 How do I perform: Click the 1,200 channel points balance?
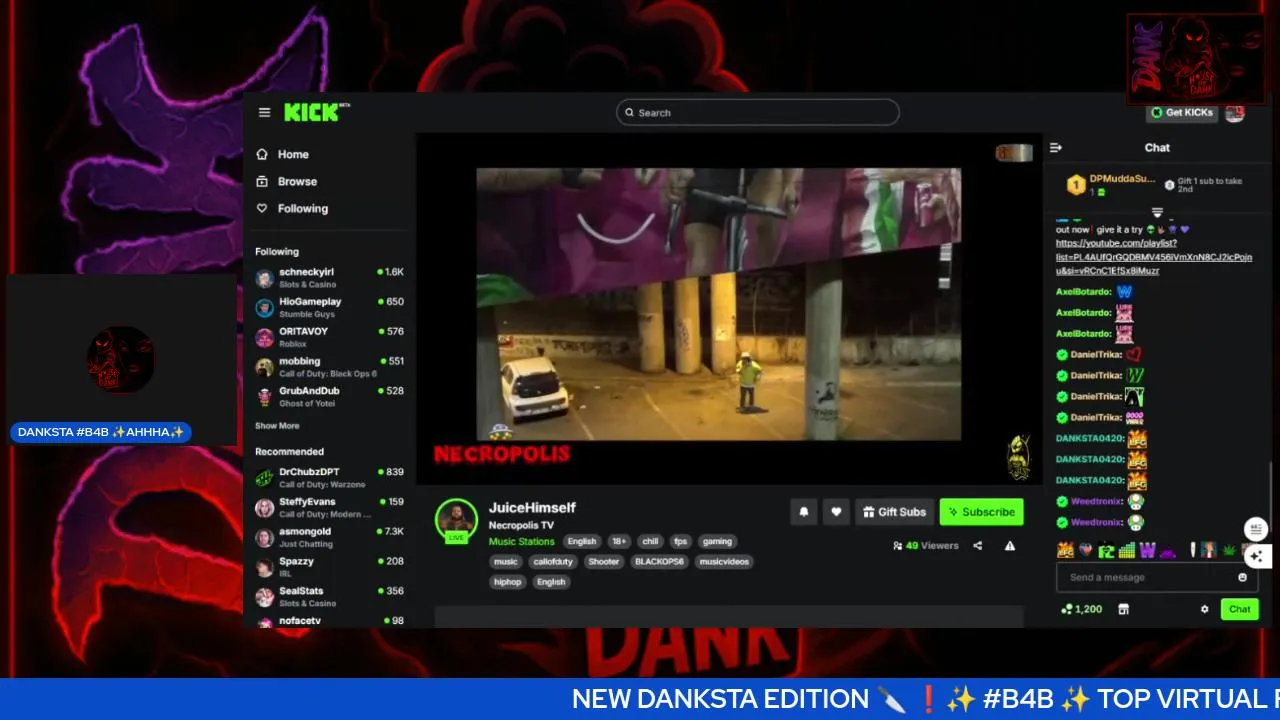pyautogui.click(x=1081, y=609)
